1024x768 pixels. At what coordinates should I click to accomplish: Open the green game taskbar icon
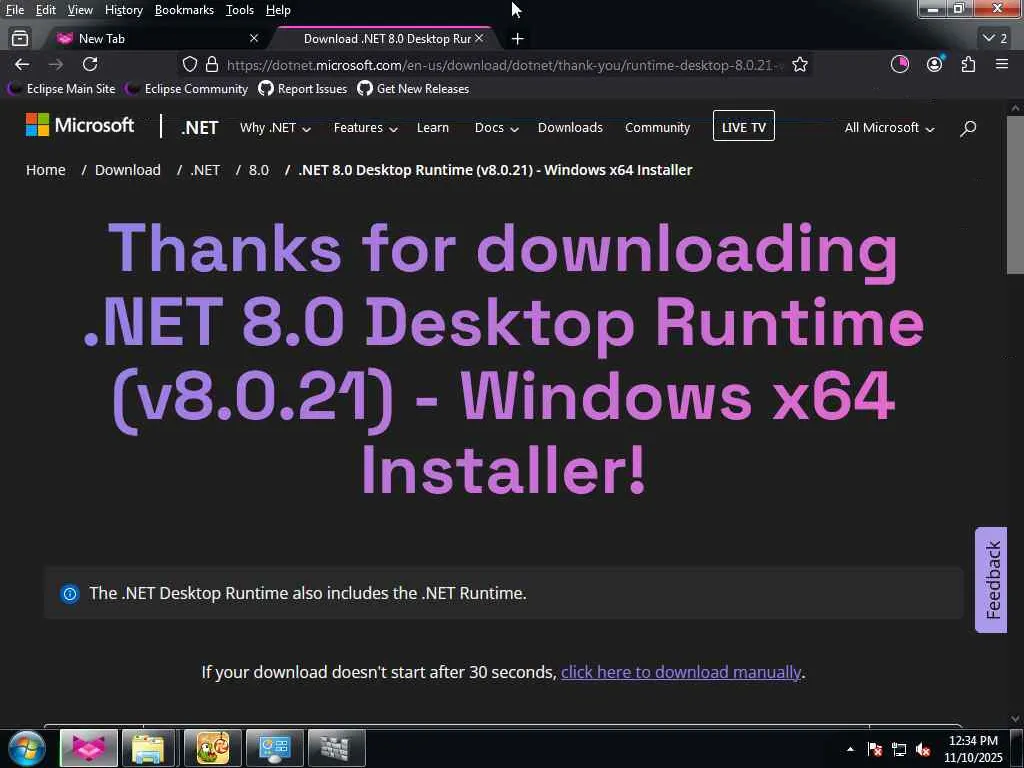coord(212,748)
